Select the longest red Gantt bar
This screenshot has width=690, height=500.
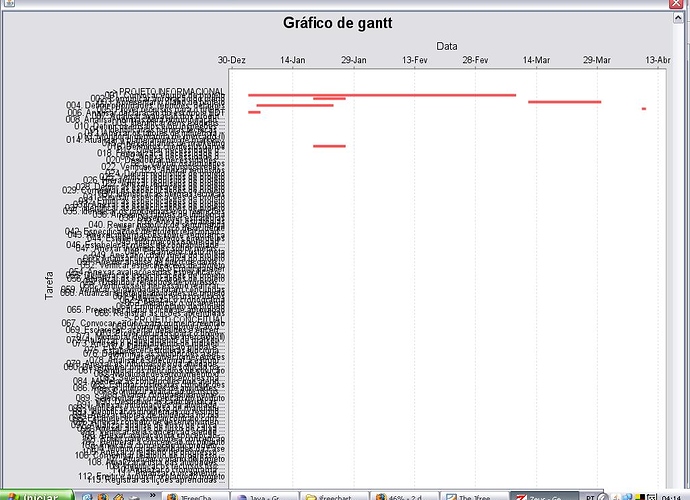coord(382,95)
